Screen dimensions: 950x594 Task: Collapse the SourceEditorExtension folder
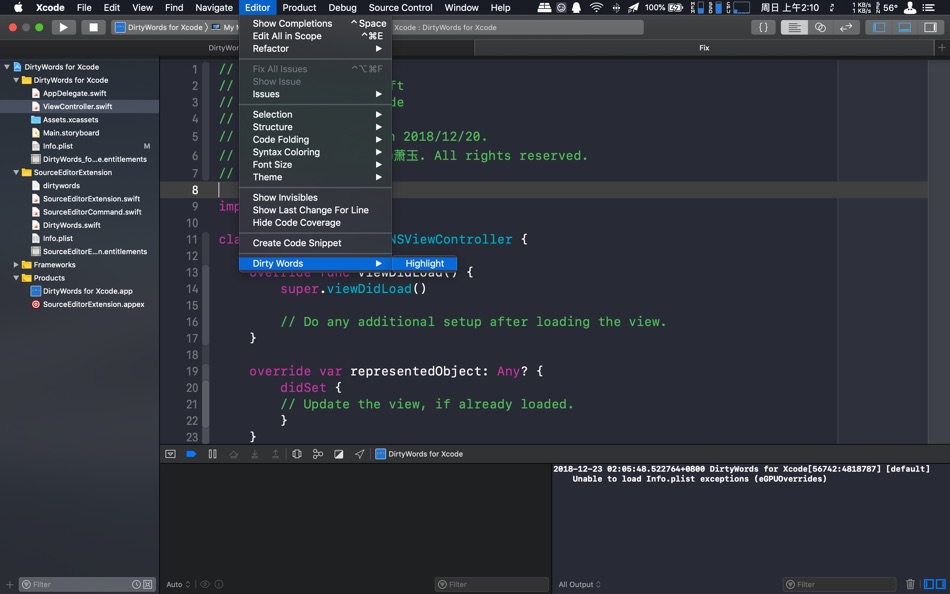(x=16, y=172)
